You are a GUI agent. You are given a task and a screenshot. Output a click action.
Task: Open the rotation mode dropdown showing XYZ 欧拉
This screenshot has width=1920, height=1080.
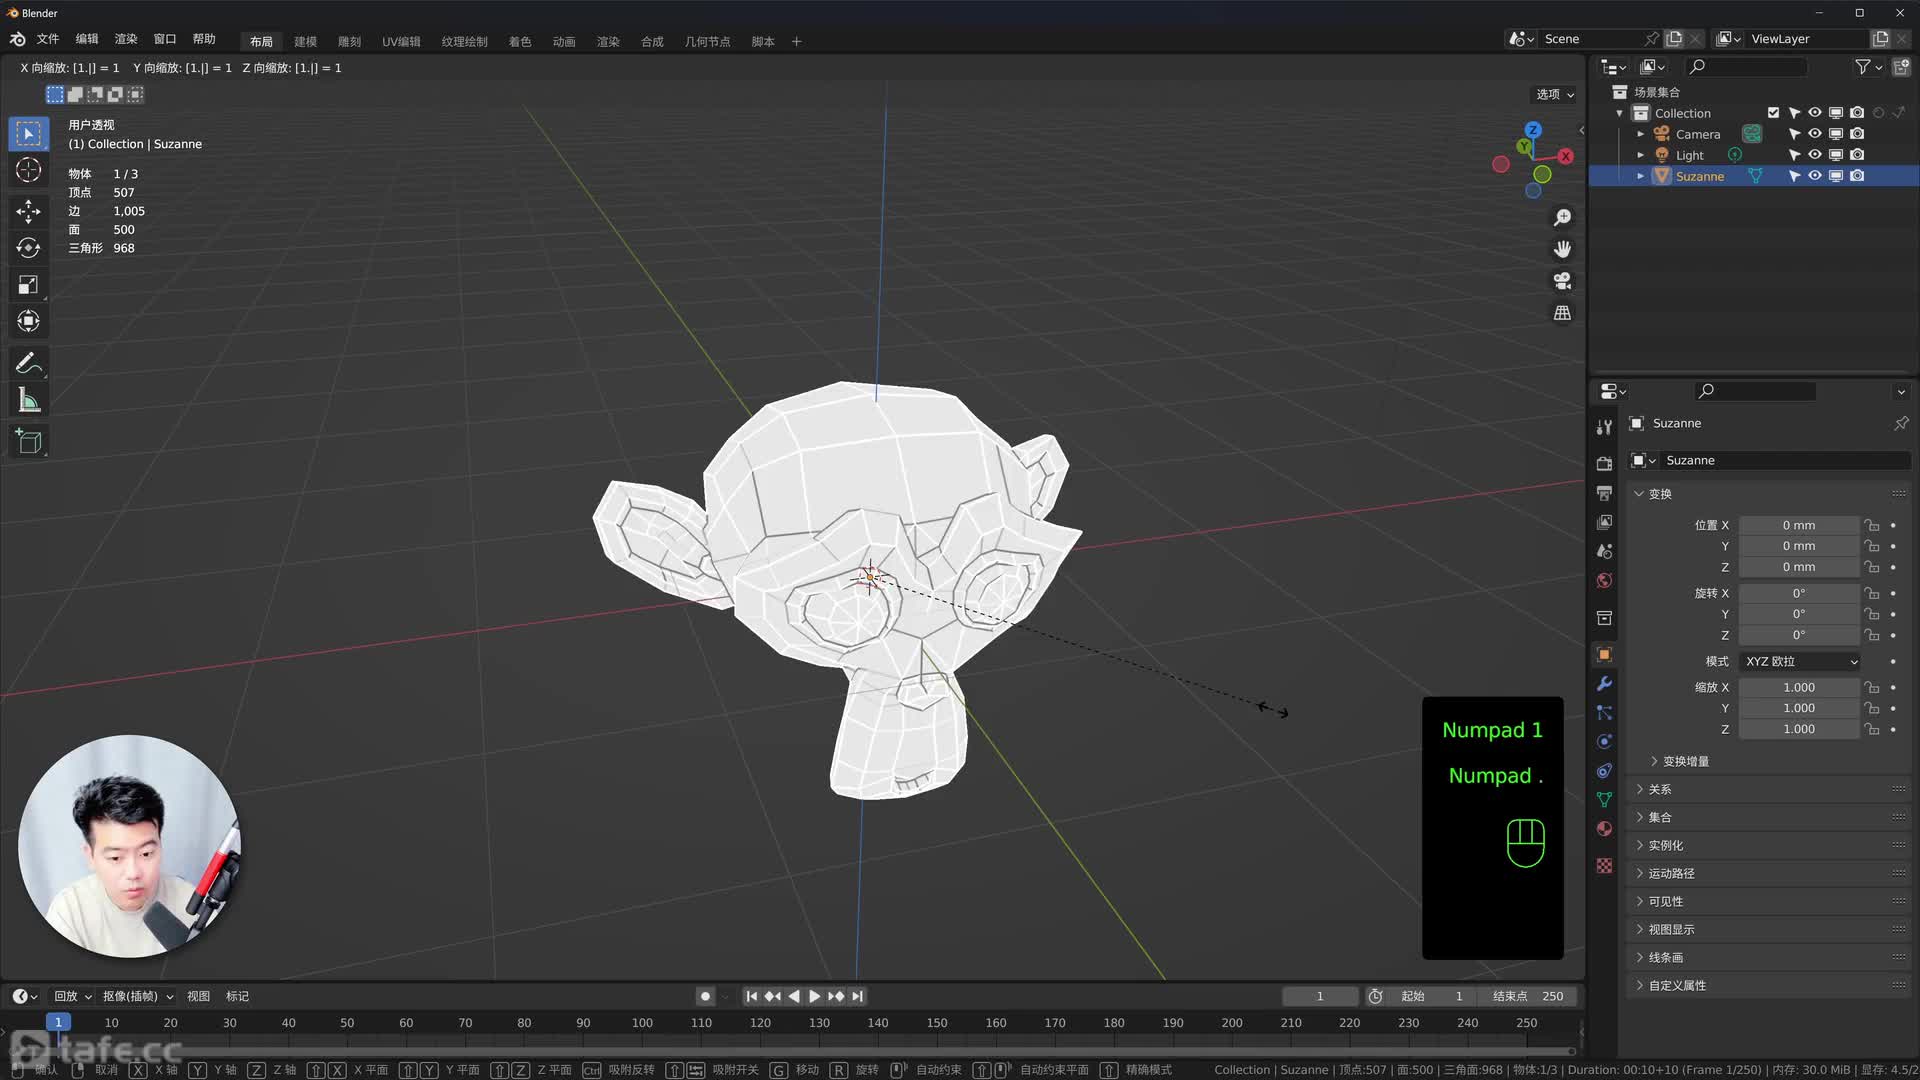click(x=1798, y=661)
